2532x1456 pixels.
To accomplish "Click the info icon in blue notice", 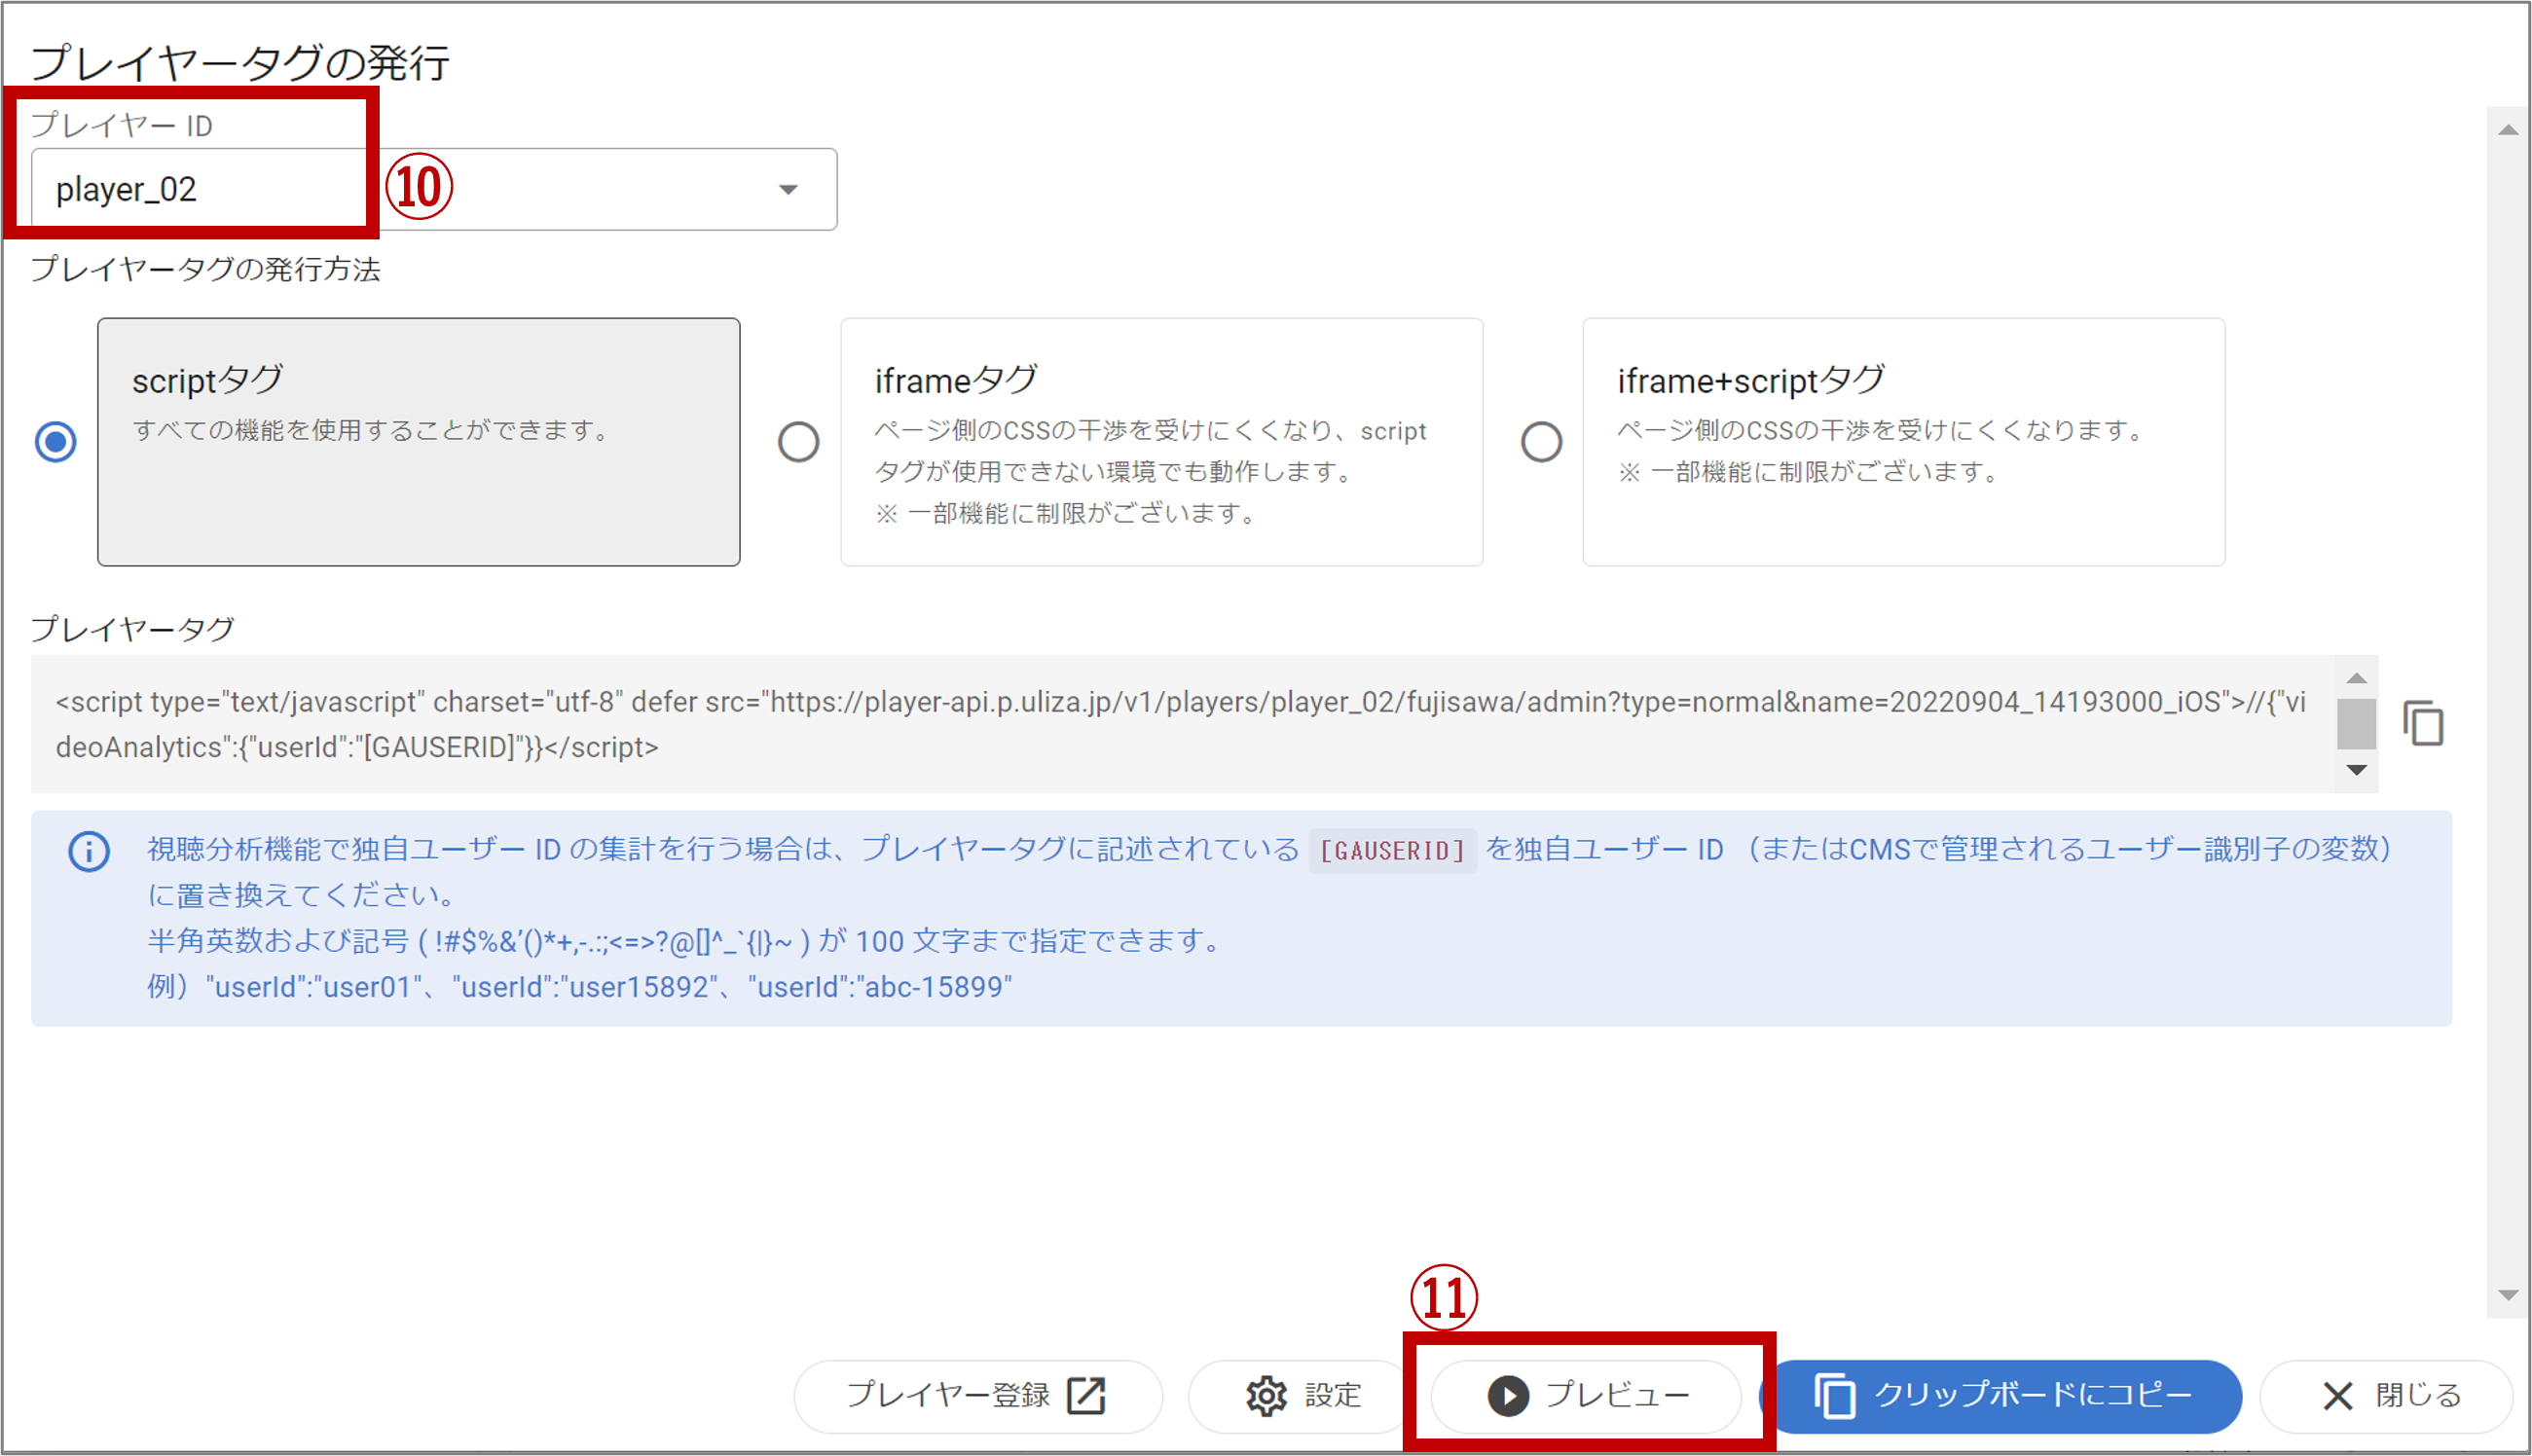I will pos(89,852).
